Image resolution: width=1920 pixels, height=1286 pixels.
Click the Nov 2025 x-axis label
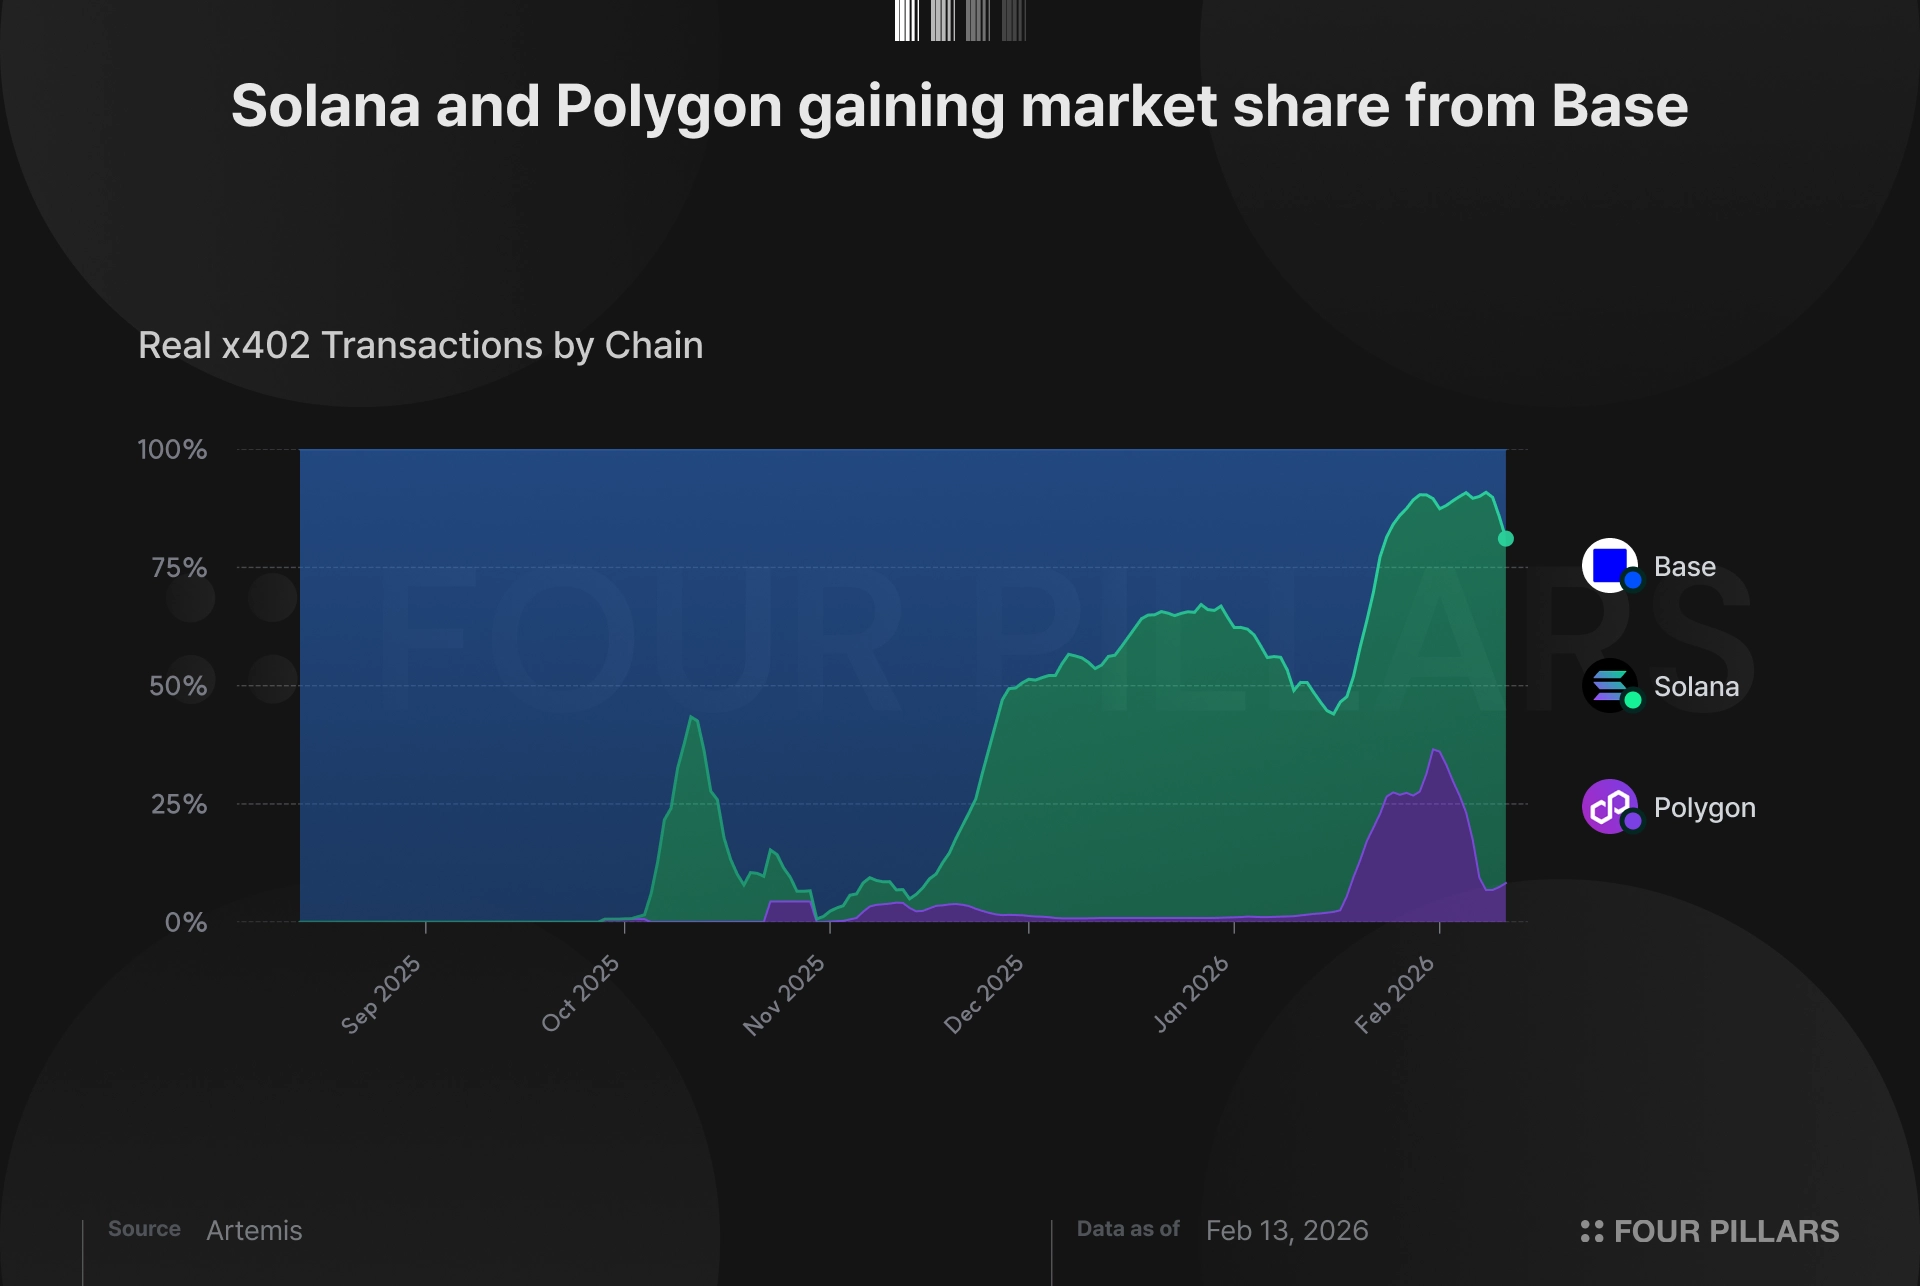[784, 994]
